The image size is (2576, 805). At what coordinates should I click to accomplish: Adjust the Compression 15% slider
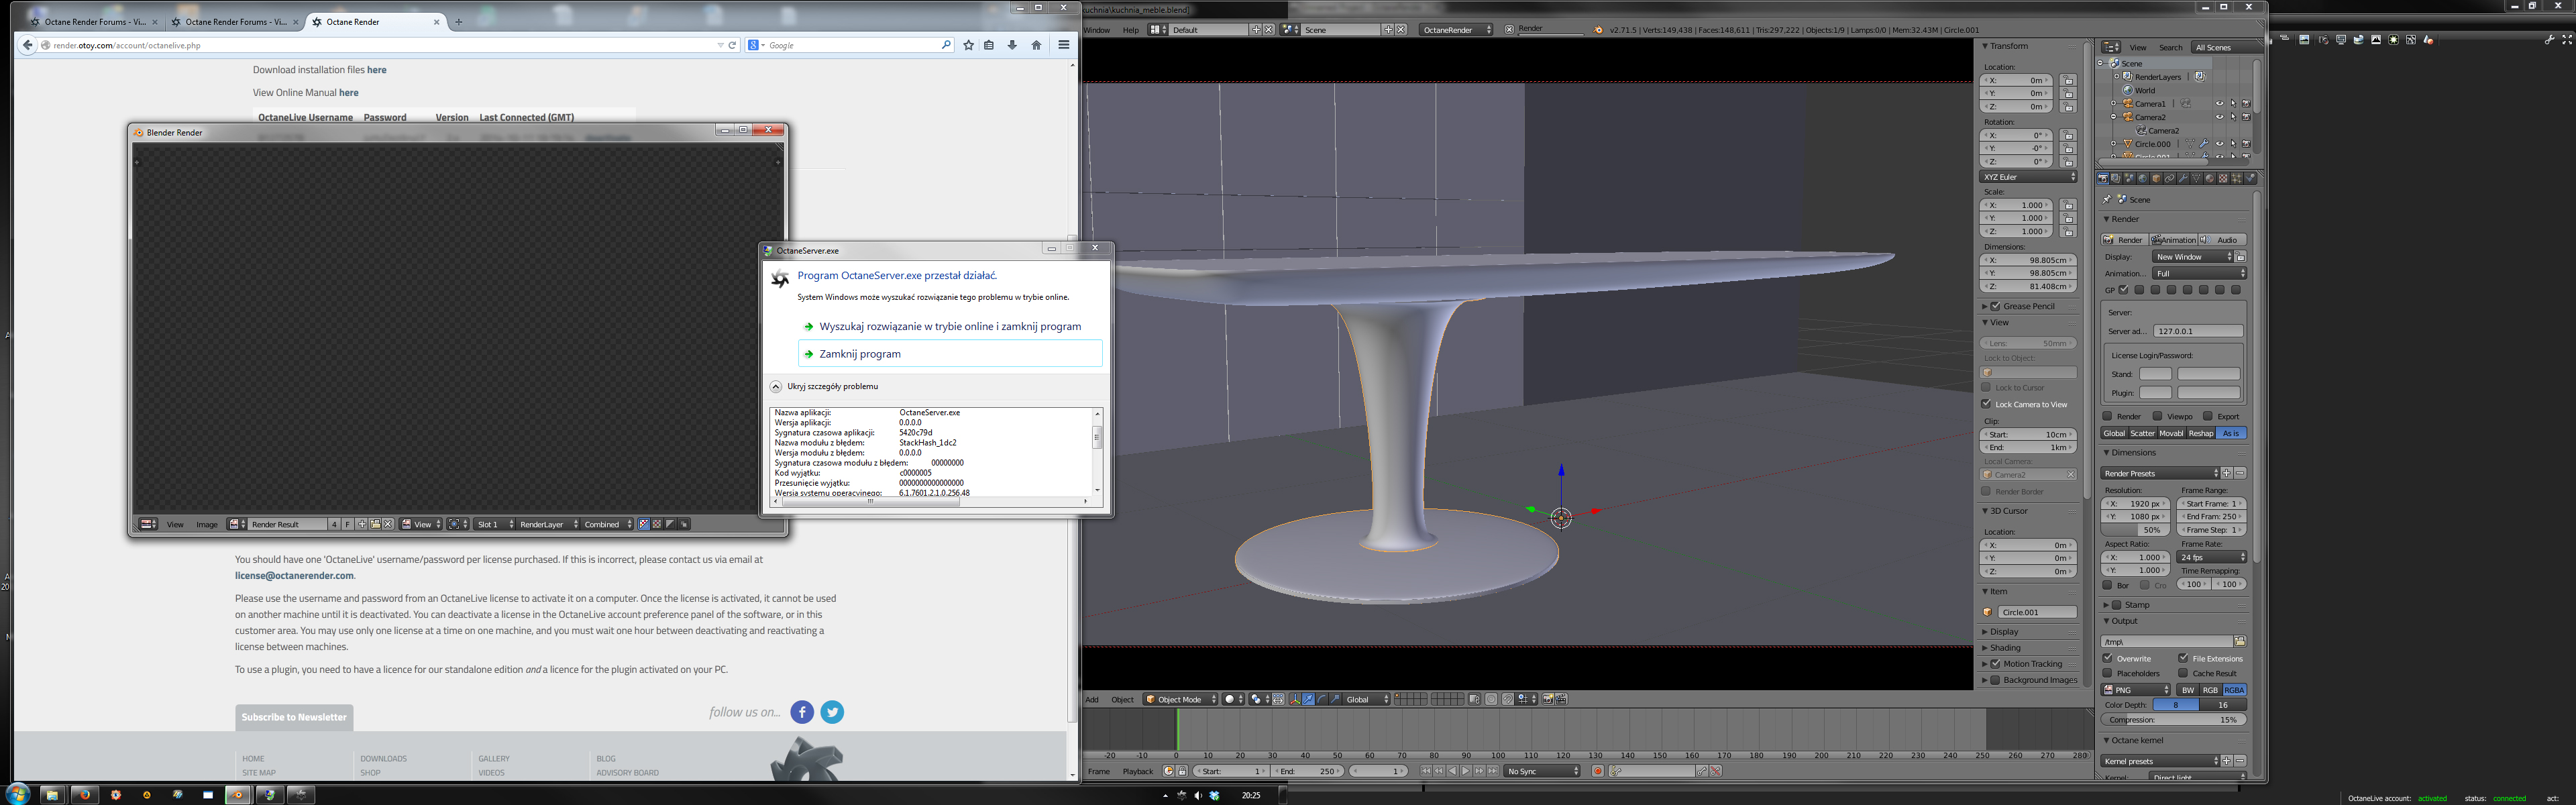tap(2173, 719)
